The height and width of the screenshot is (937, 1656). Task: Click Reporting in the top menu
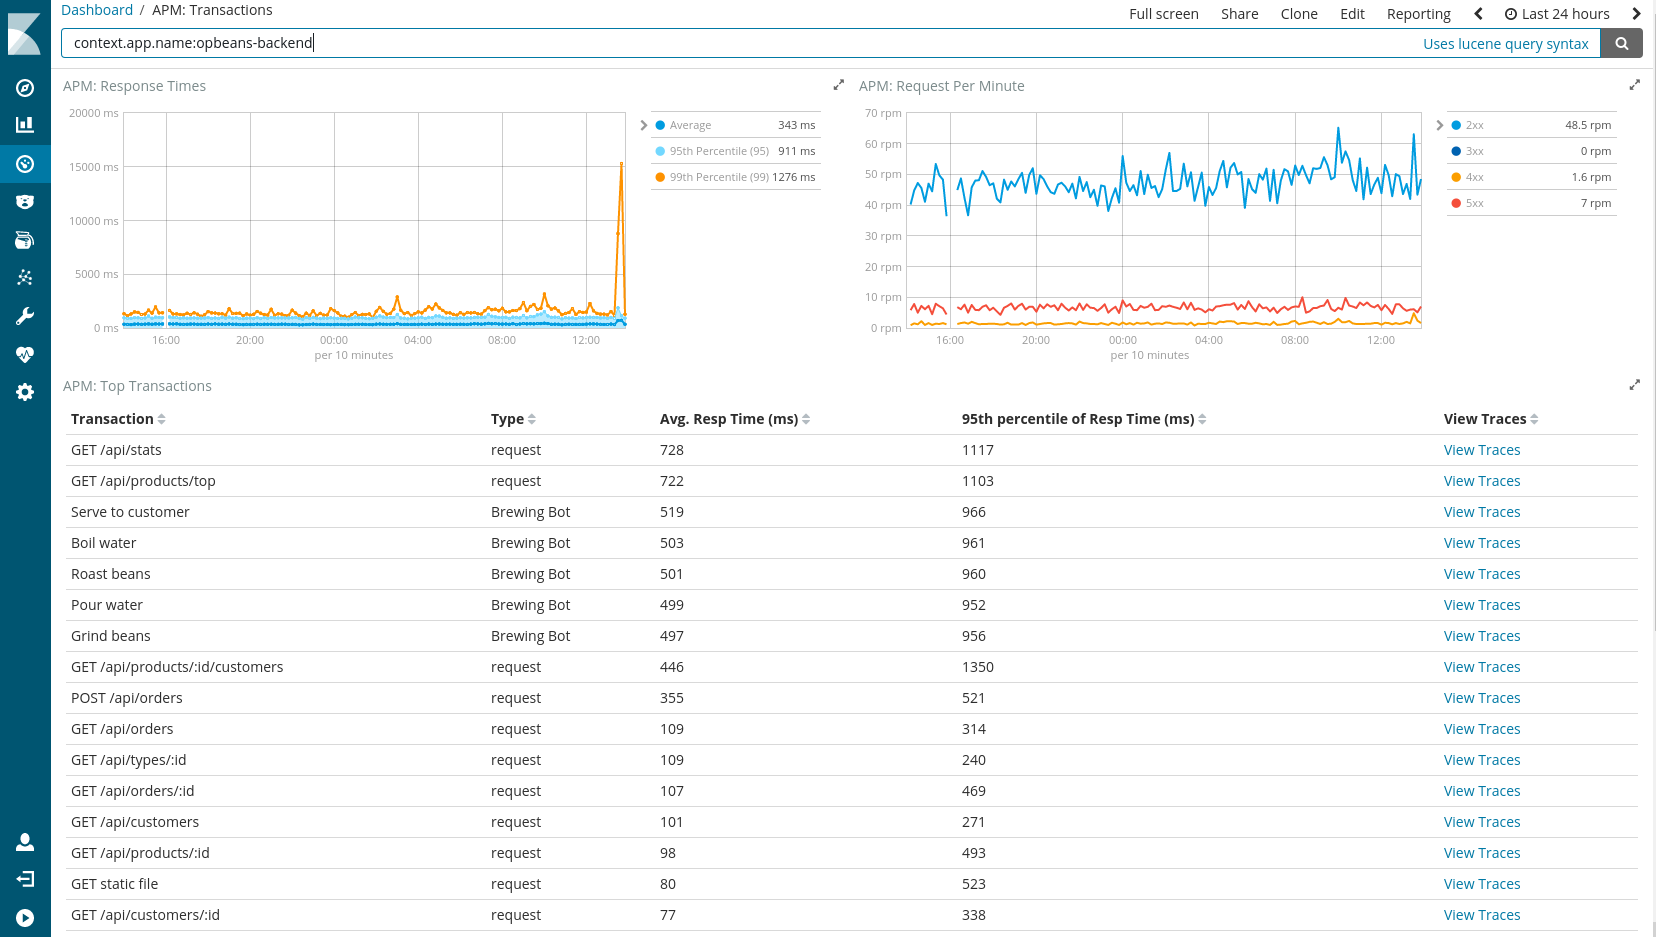(x=1418, y=13)
